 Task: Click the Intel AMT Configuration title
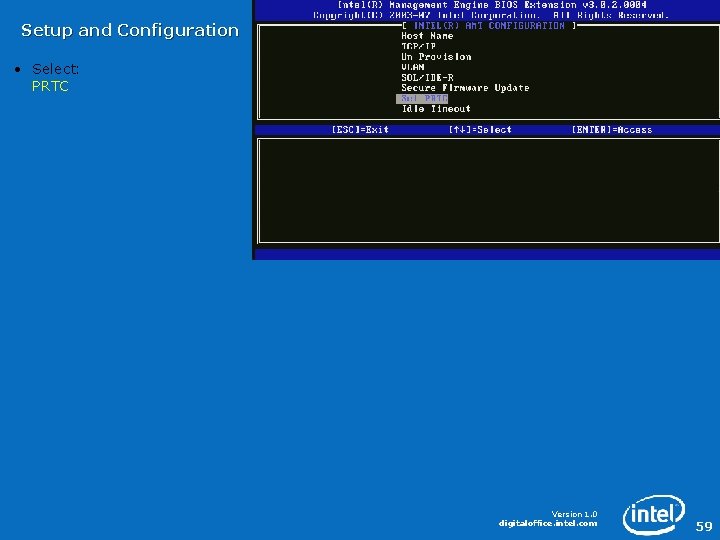tap(489, 26)
